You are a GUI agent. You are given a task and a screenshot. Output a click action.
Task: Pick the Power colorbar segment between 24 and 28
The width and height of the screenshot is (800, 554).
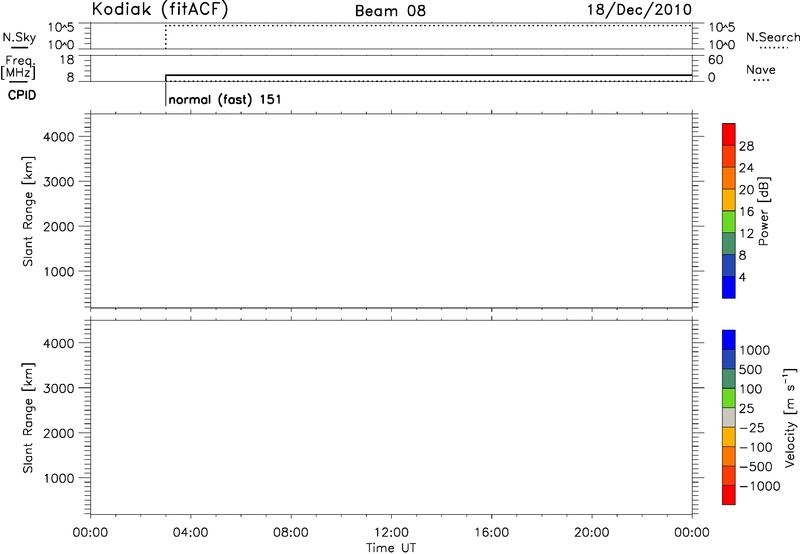pyautogui.click(x=729, y=156)
